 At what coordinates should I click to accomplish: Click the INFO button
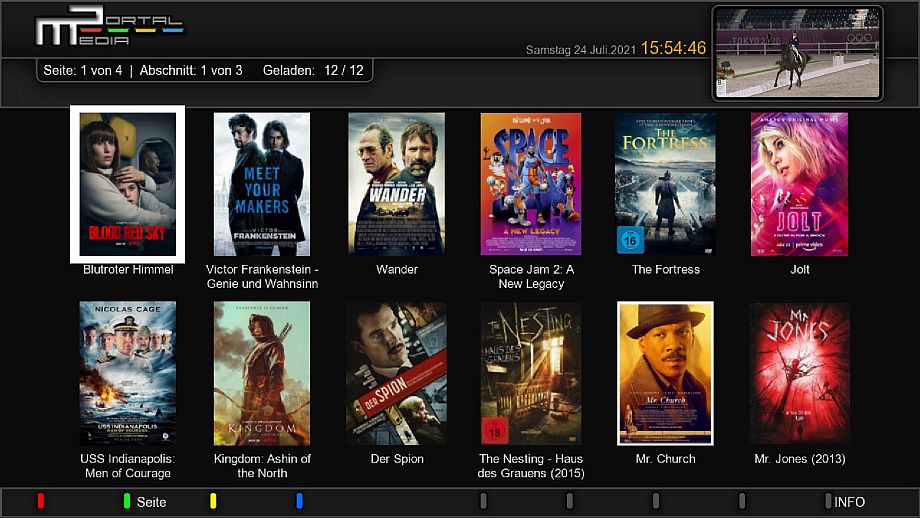pos(848,502)
